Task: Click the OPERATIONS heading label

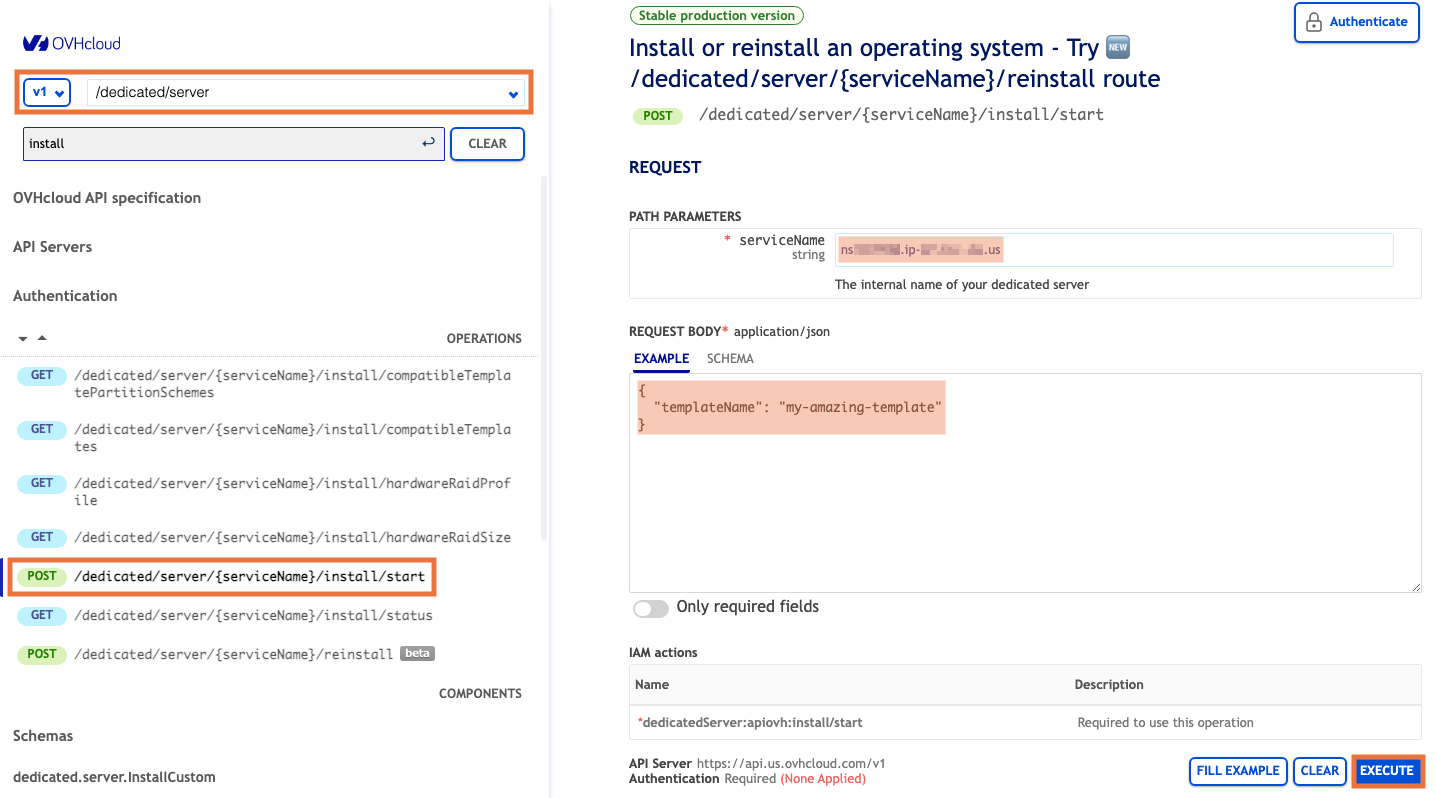Action: click(x=484, y=339)
